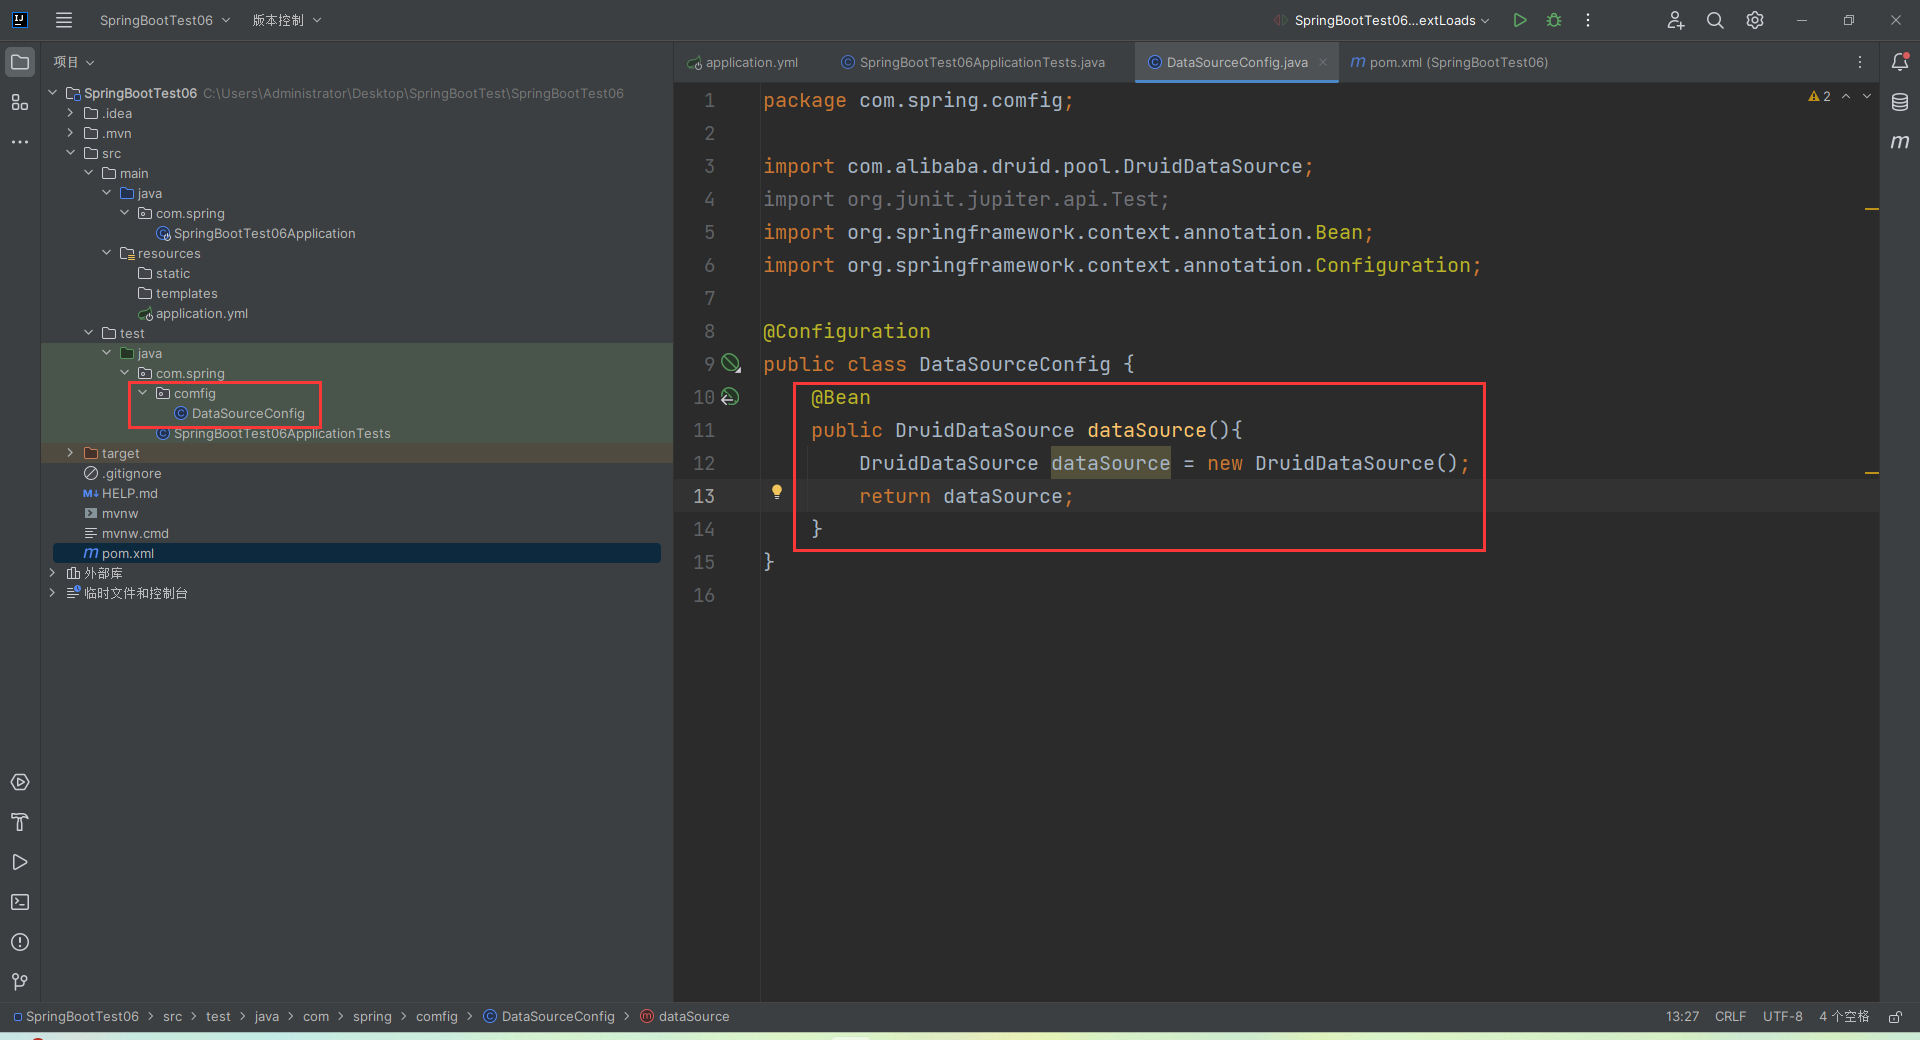The image size is (1920, 1040).
Task: Click the UTF-8 encoding widget
Action: click(1783, 1016)
